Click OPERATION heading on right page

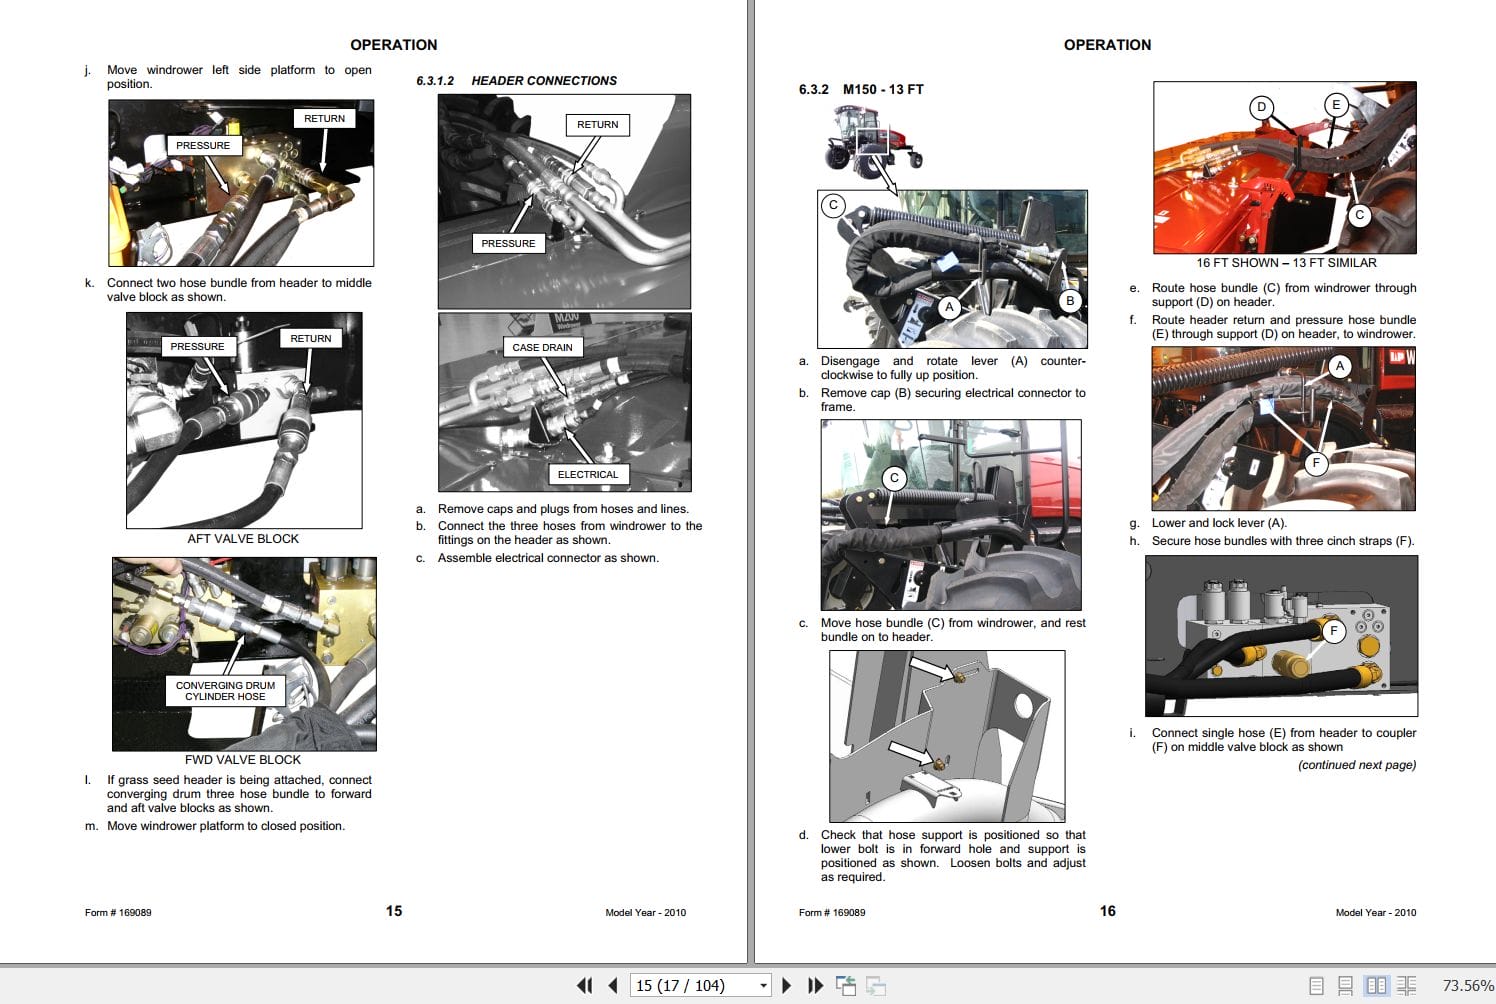(x=1107, y=45)
